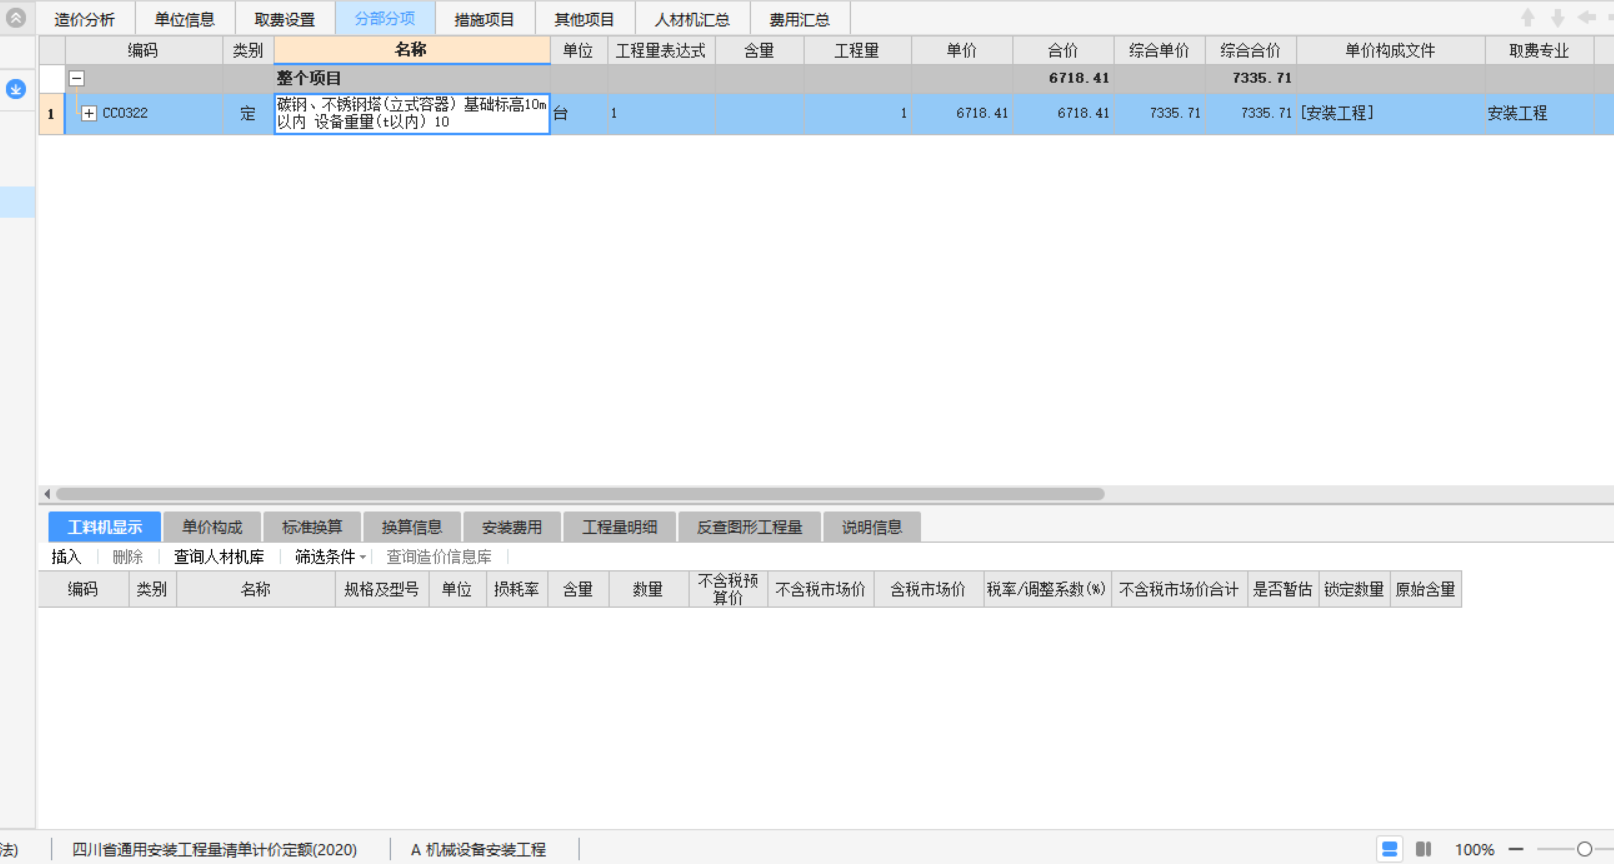The height and width of the screenshot is (864, 1614).
Task: Open the 取费设置 tab
Action: [x=285, y=19]
